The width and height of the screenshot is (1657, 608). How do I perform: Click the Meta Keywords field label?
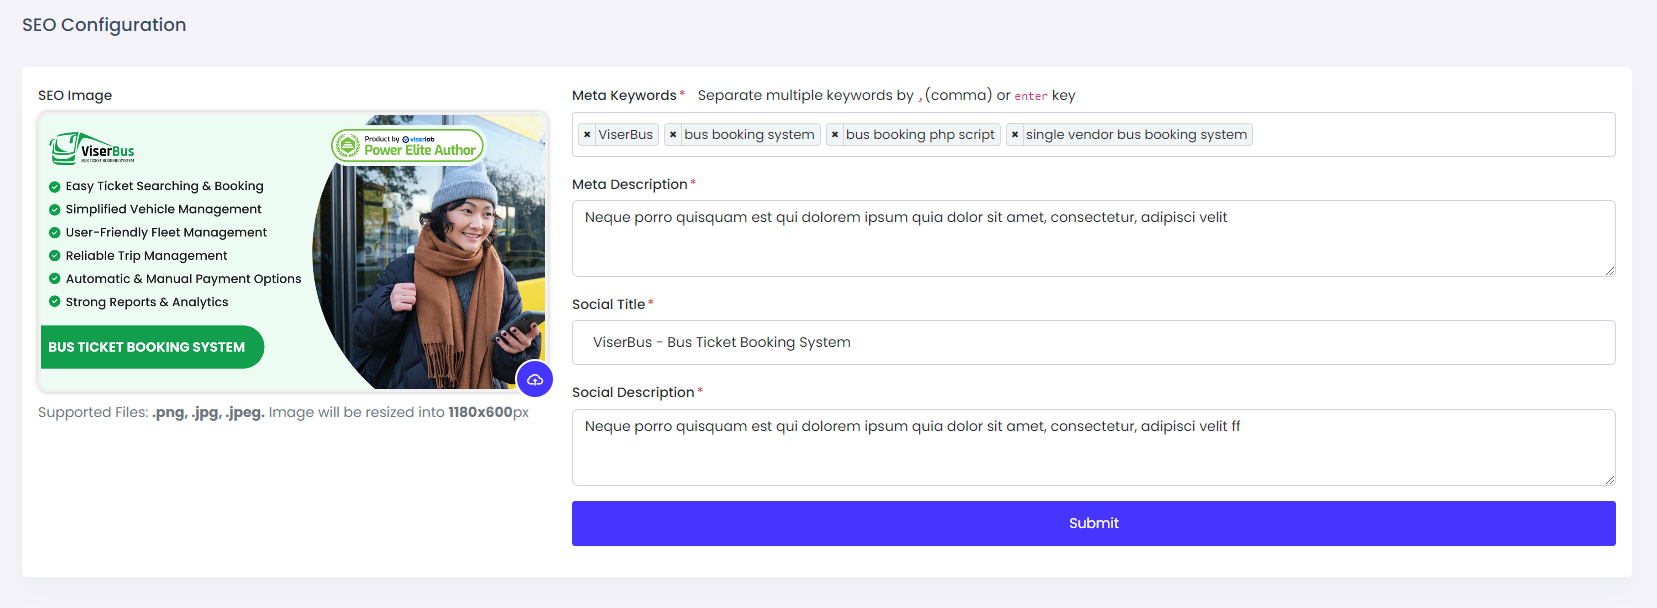pos(624,96)
